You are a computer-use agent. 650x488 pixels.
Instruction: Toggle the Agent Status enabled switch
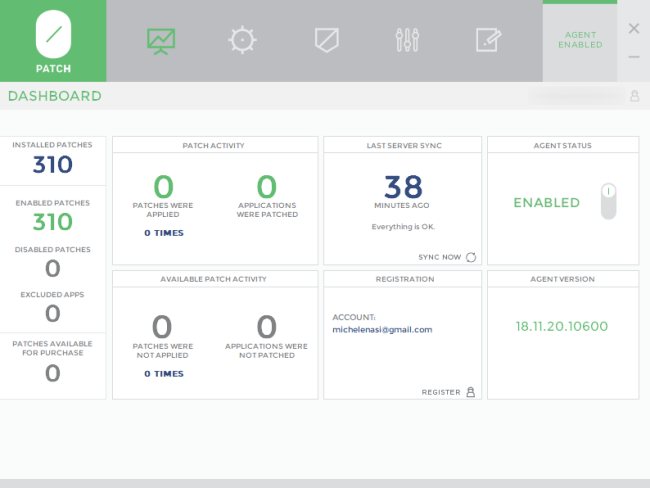608,201
